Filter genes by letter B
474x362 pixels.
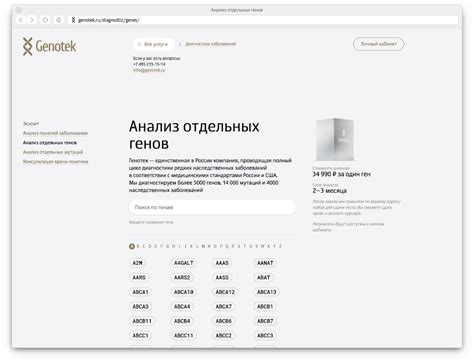(138, 246)
